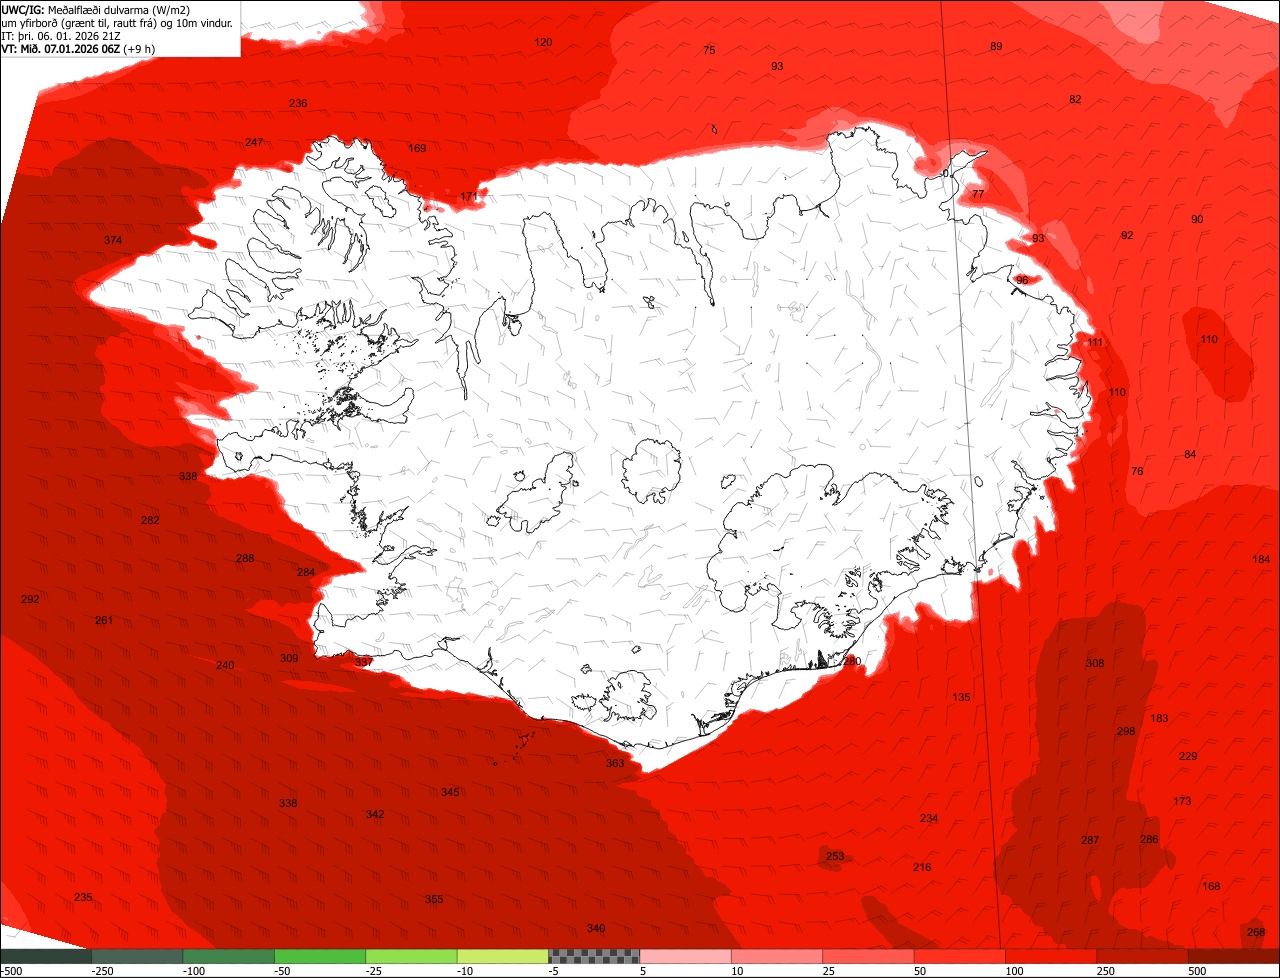
Task: Click the map value 82
Action: 1075,99
